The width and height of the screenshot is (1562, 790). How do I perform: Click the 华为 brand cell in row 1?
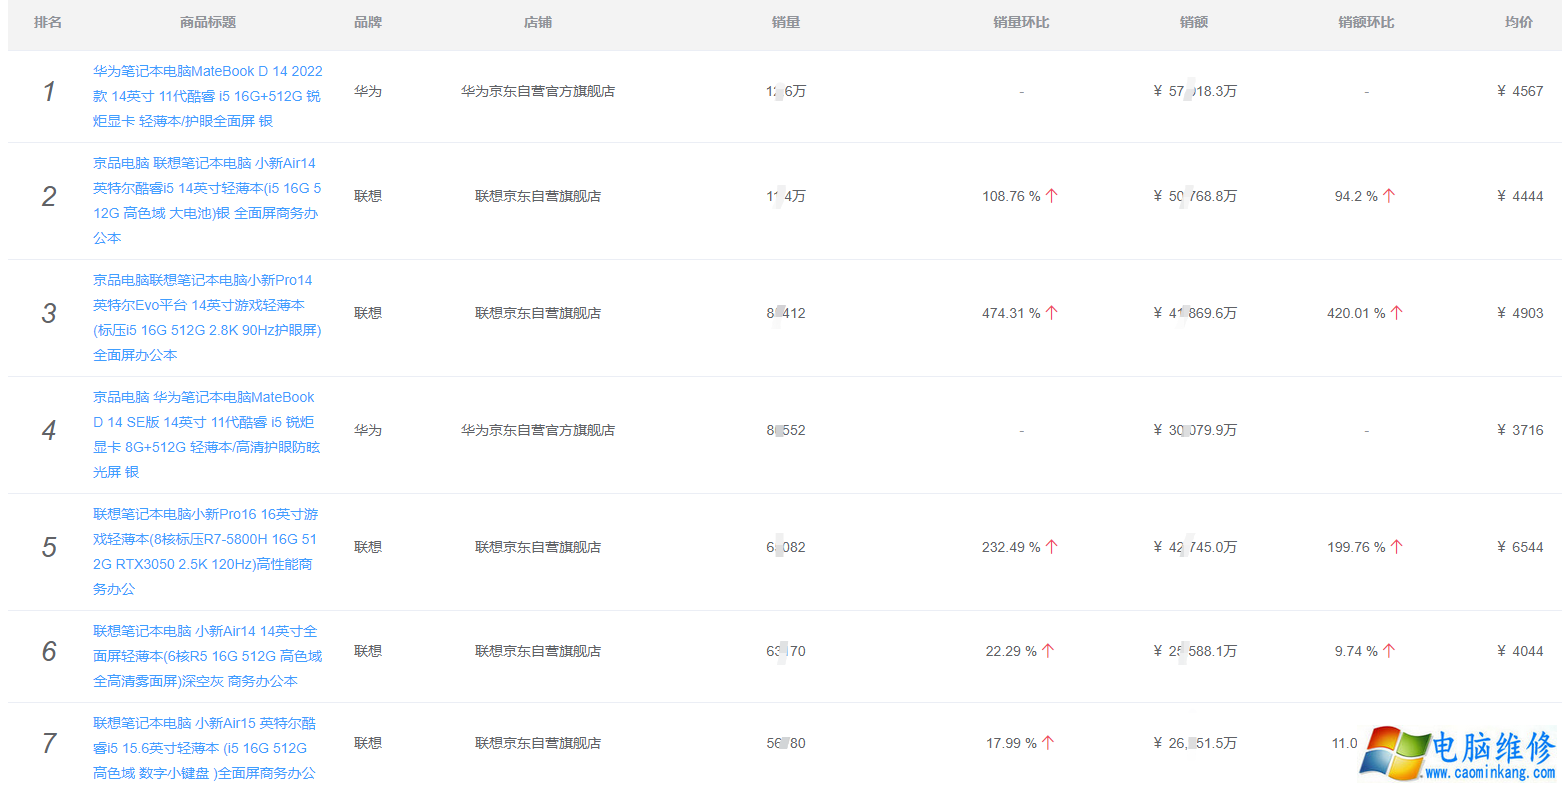(x=368, y=91)
